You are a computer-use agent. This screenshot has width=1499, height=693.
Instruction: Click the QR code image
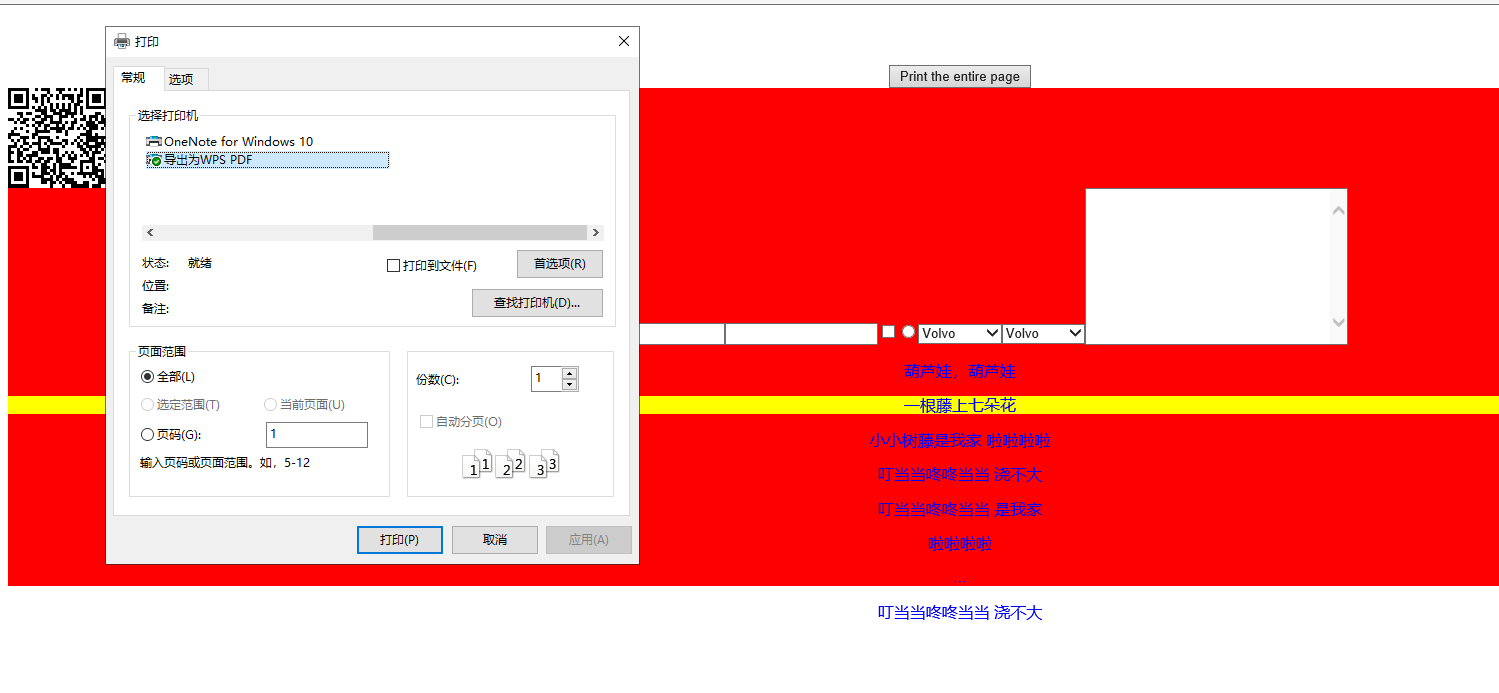(x=56, y=137)
